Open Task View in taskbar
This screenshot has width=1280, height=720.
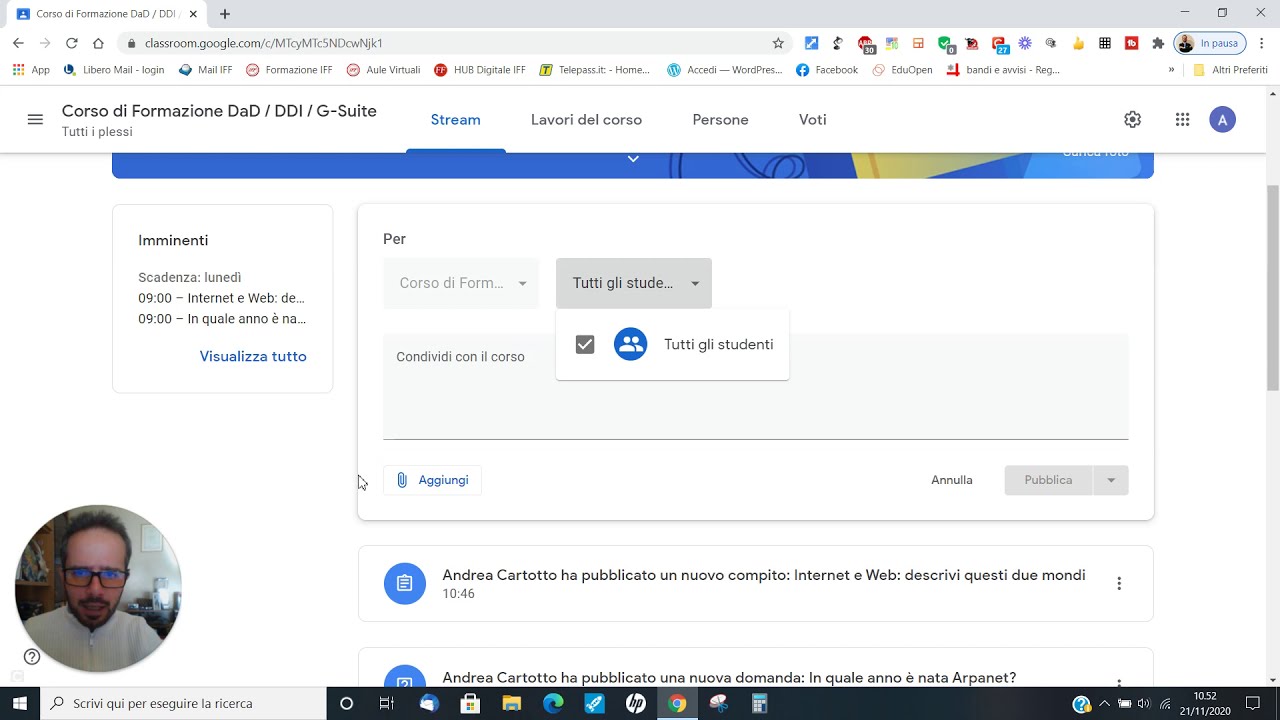click(387, 704)
